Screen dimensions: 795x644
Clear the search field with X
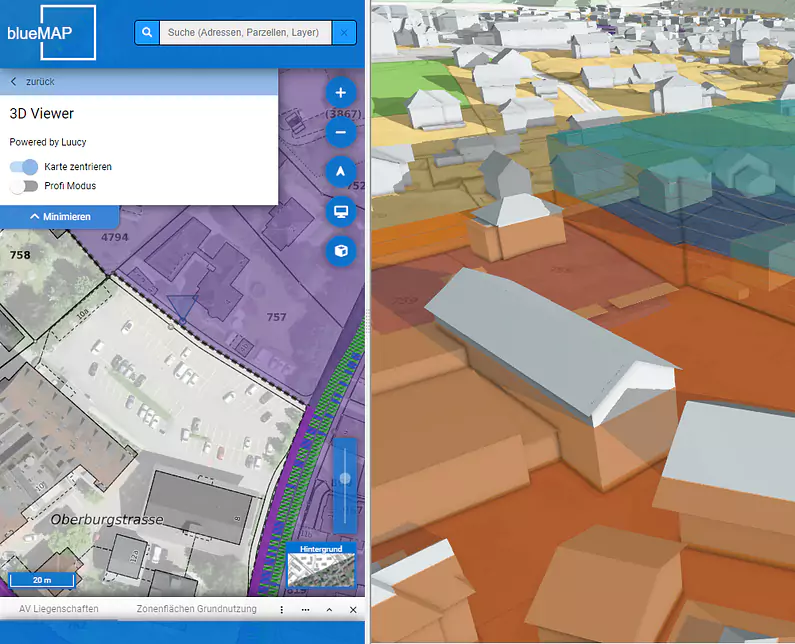pyautogui.click(x=344, y=33)
